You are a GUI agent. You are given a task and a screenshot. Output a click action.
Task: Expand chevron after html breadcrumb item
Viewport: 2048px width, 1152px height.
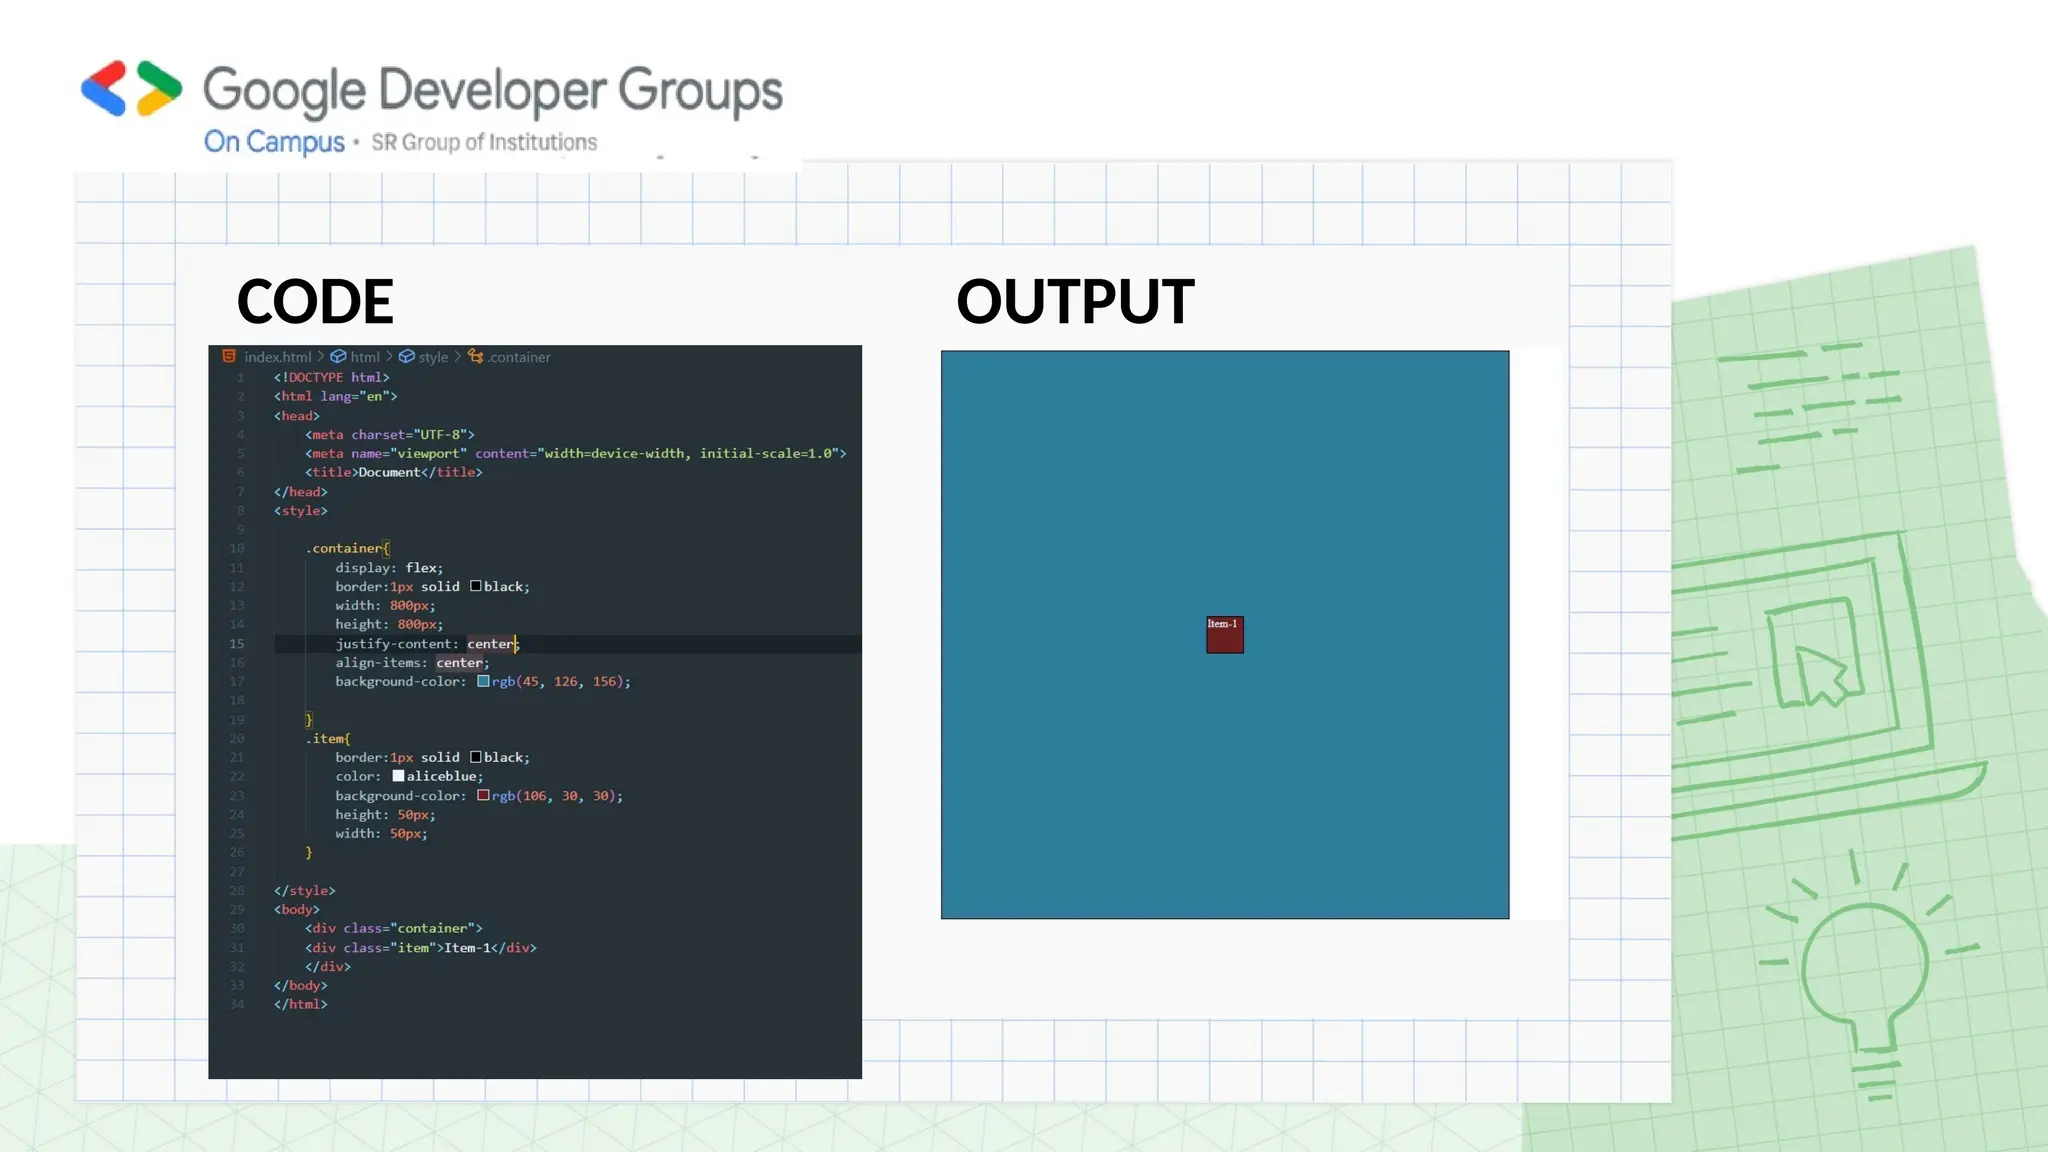coord(389,357)
